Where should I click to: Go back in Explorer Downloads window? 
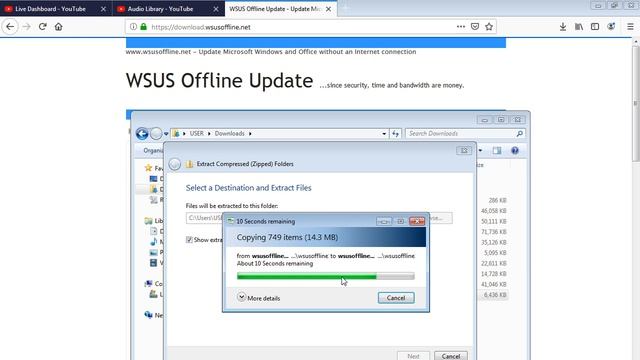pyautogui.click(x=142, y=133)
